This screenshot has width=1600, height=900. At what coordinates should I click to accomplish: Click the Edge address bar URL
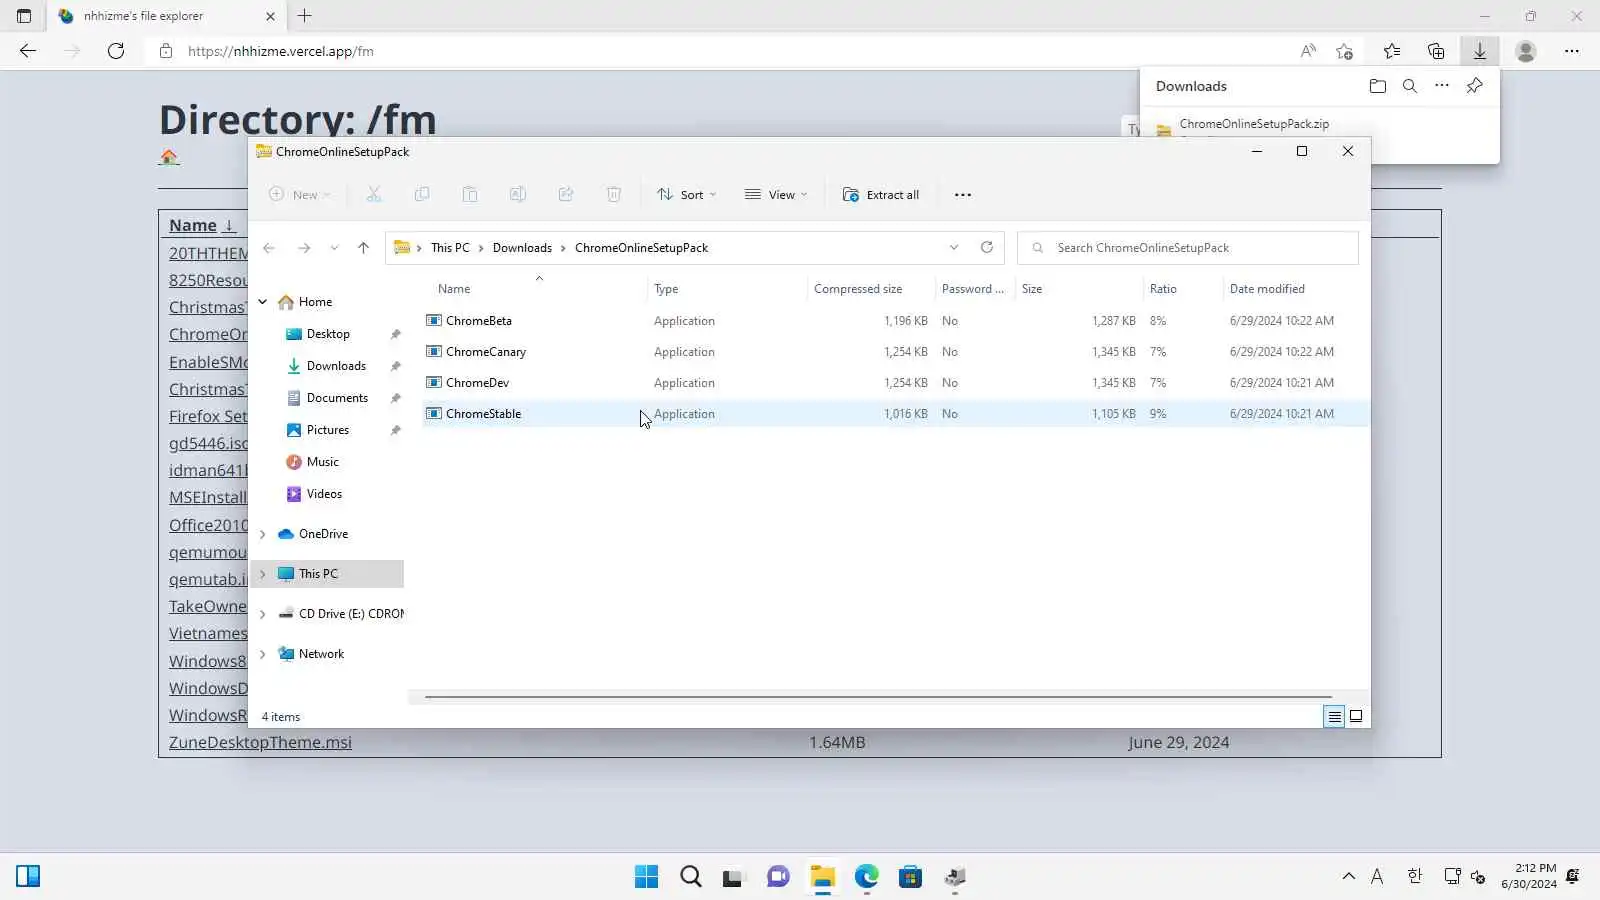pyautogui.click(x=281, y=51)
